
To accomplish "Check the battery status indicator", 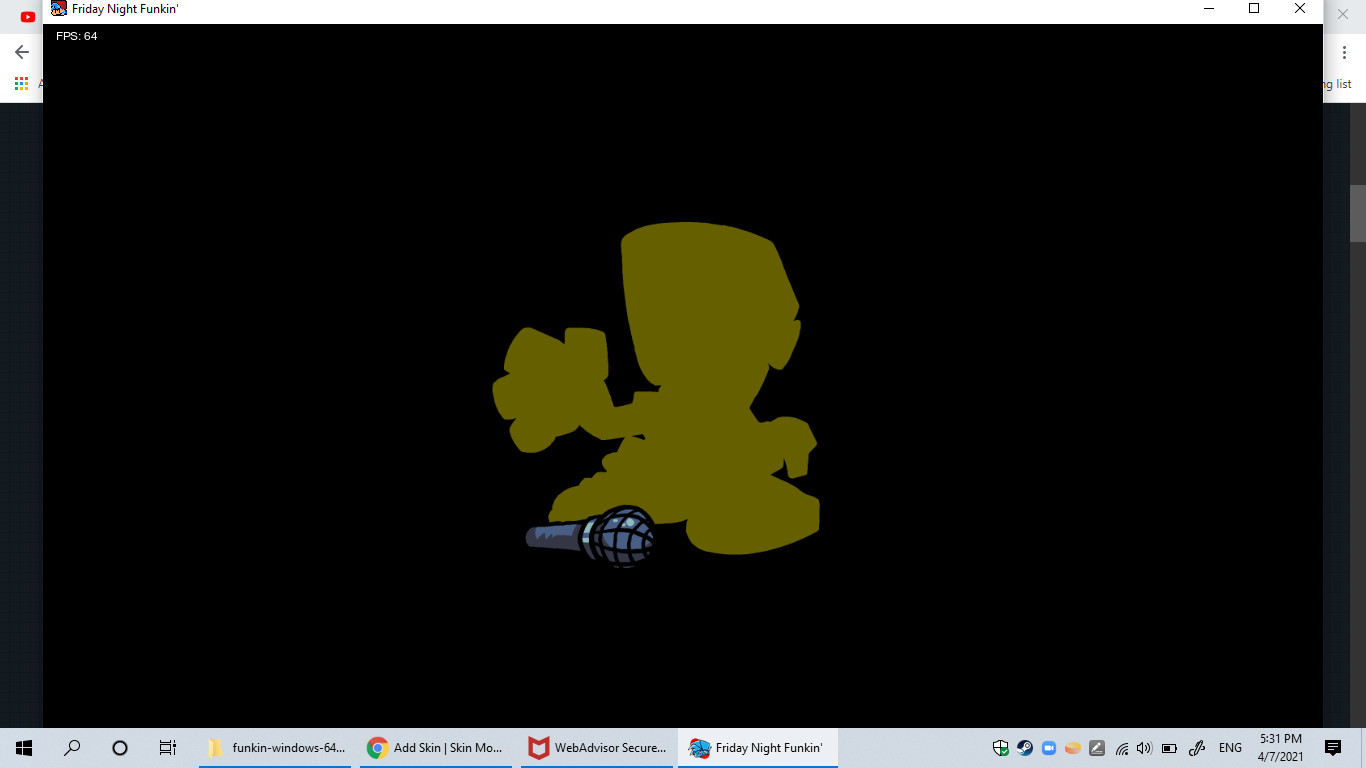I will (1168, 748).
